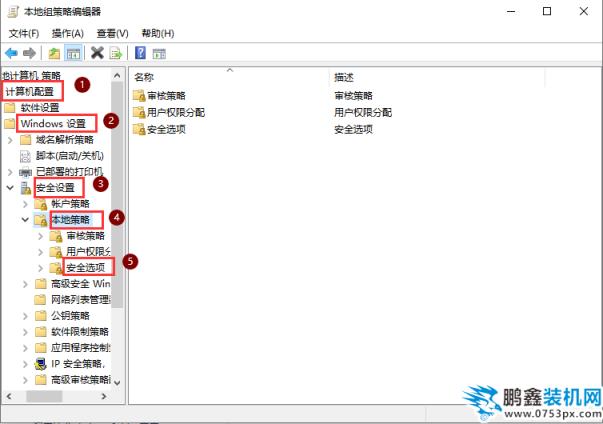Open the 文件(F) menu

click(24, 34)
